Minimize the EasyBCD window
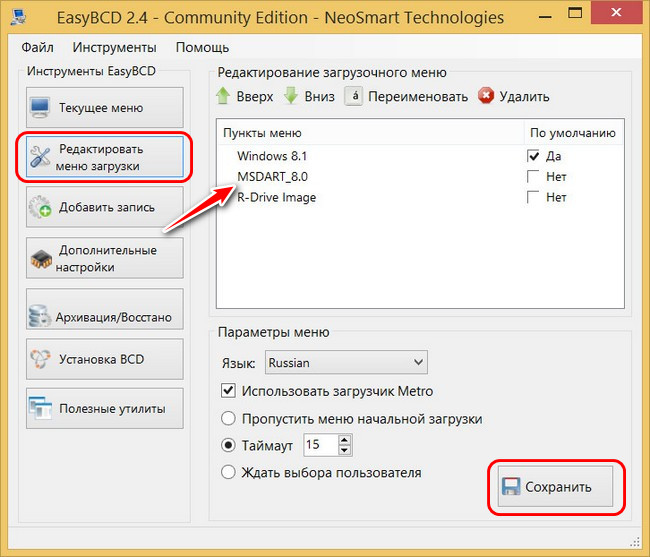Screen dimensions: 650x557 [545, 17]
